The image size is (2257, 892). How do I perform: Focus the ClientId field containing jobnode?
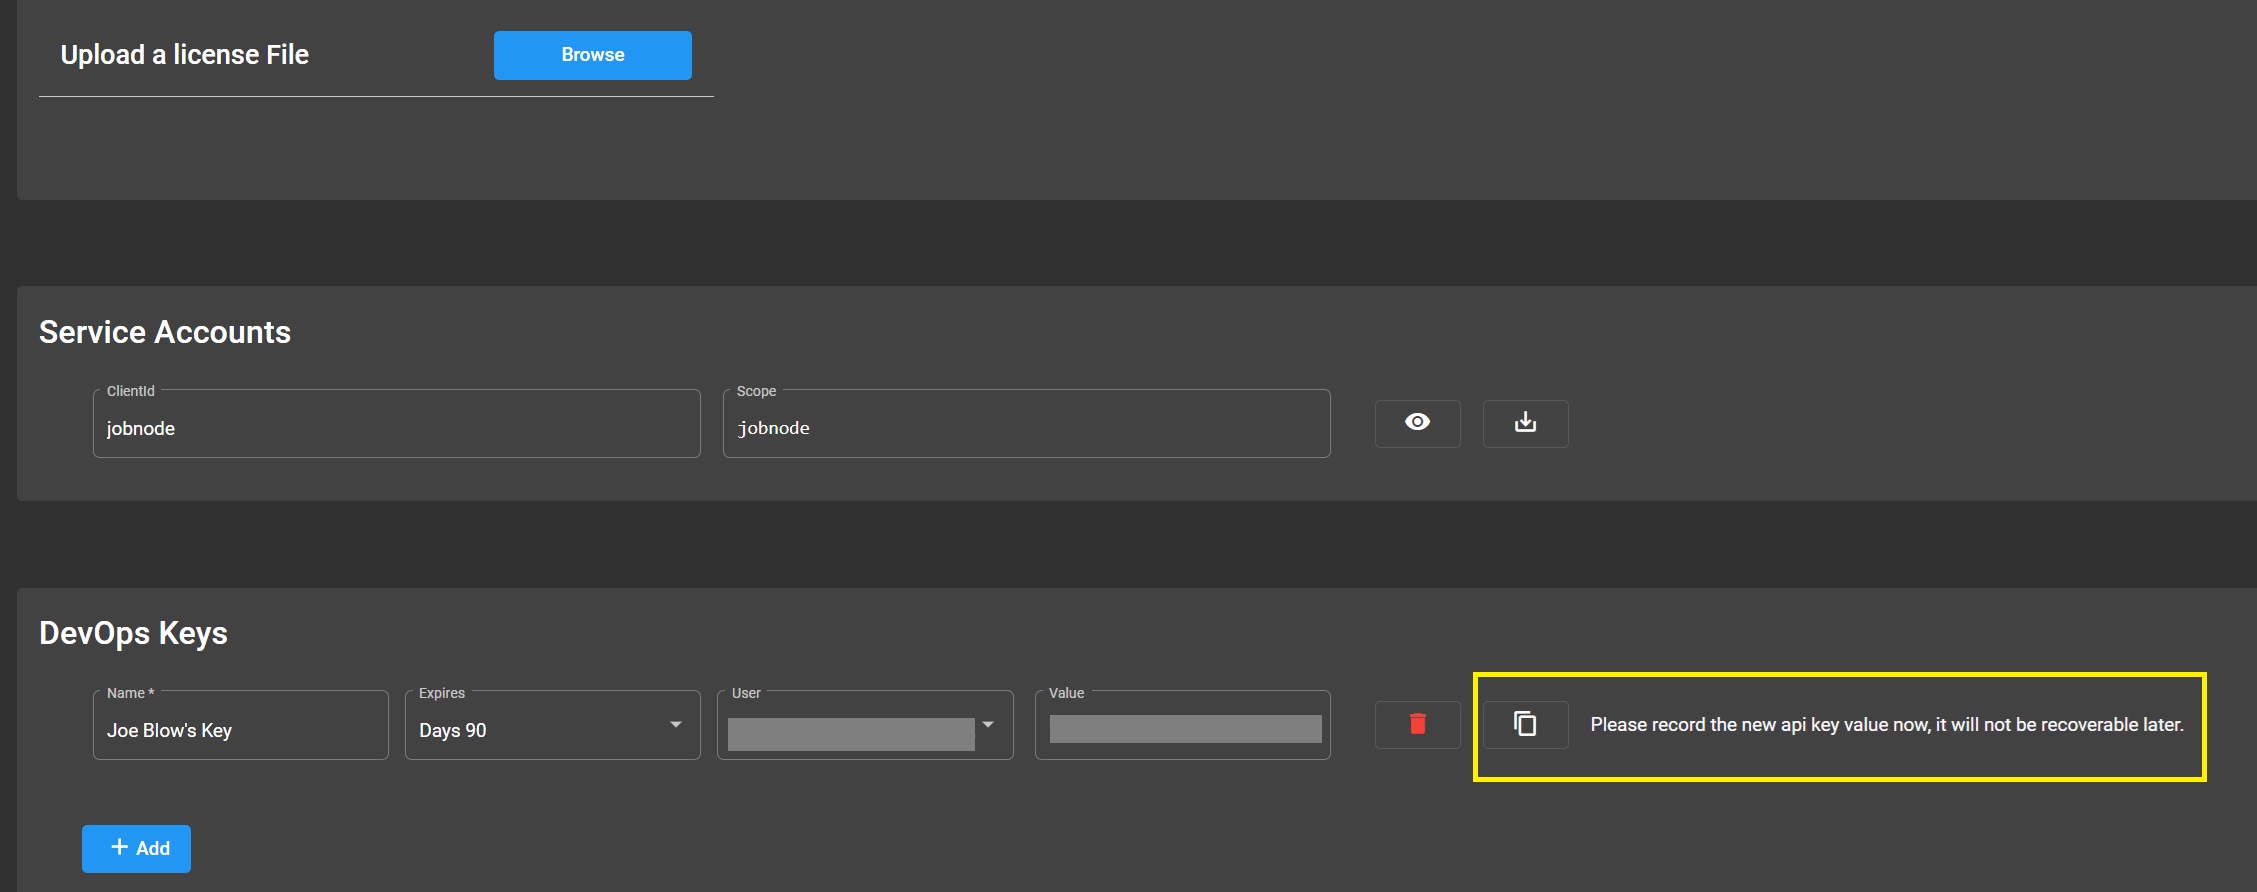pos(396,427)
